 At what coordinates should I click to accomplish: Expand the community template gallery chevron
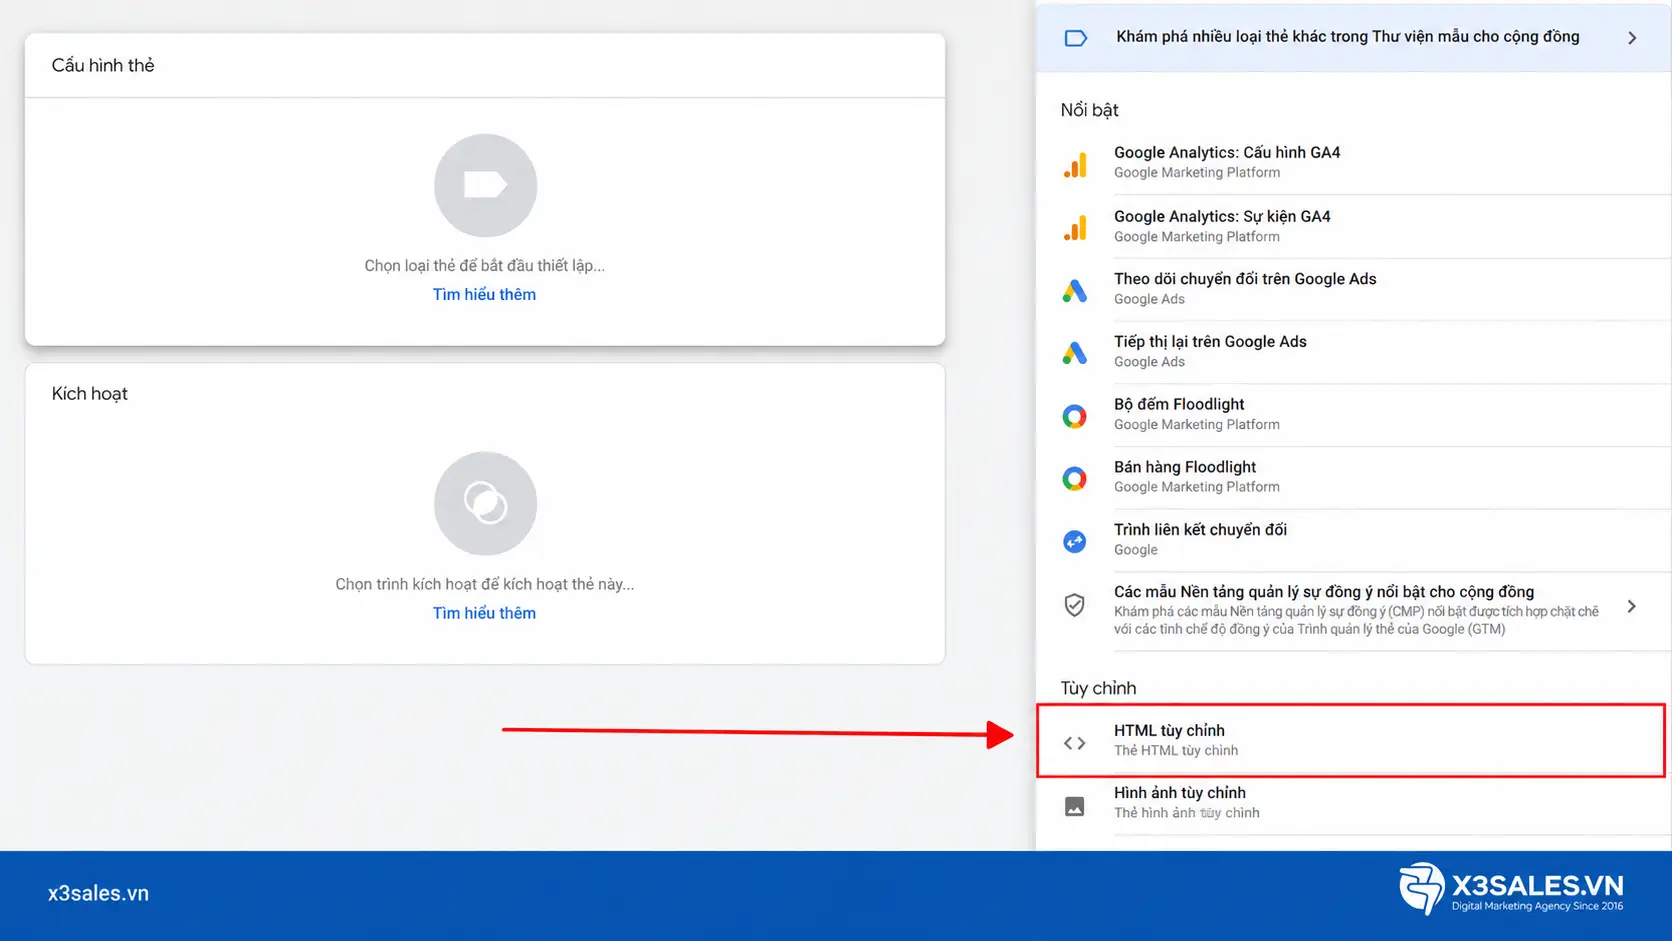point(1632,38)
